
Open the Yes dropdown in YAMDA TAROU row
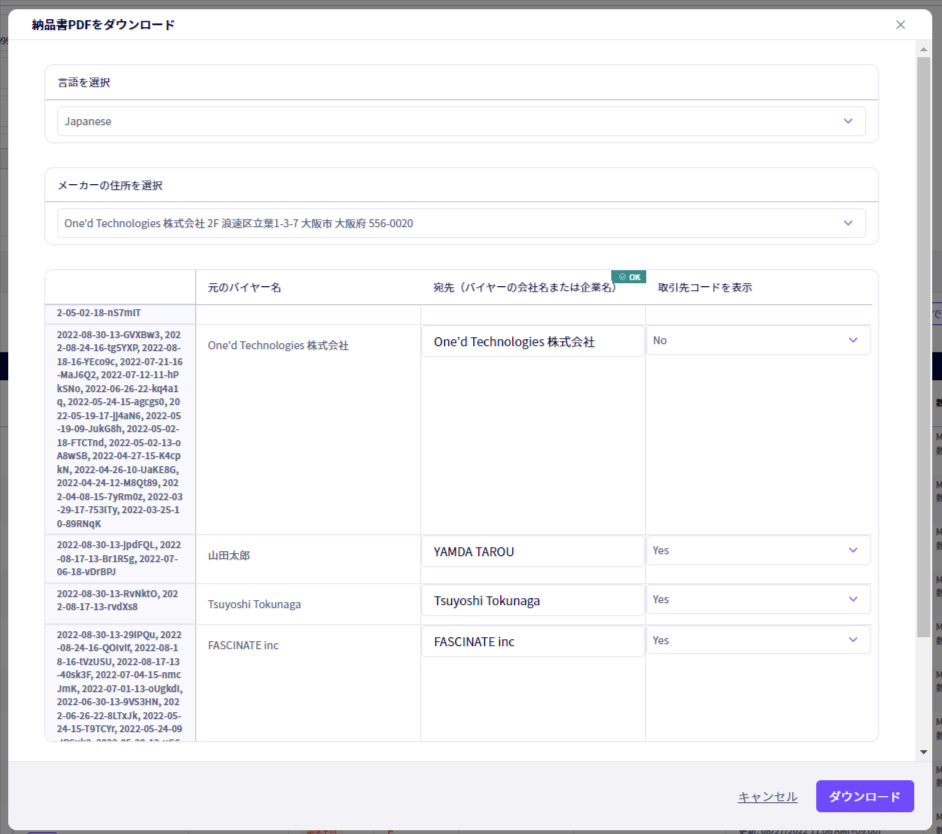[758, 550]
